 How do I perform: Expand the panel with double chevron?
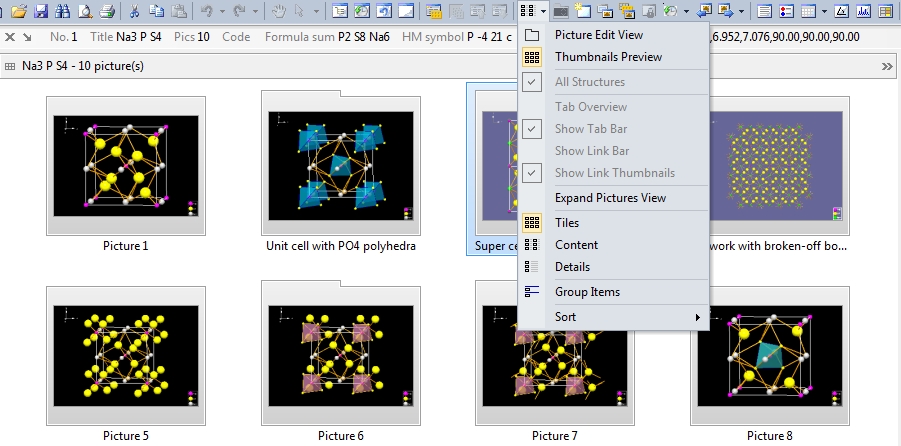(887, 66)
